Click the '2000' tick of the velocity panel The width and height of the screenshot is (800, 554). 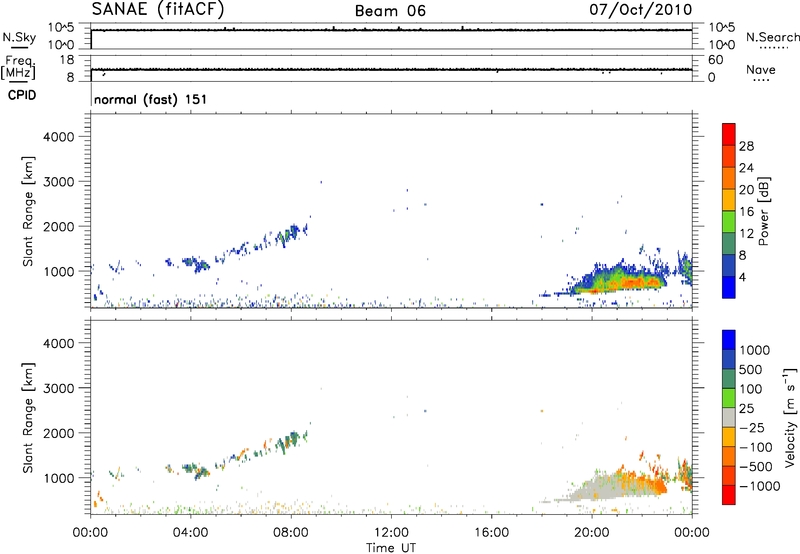[x=59, y=433]
